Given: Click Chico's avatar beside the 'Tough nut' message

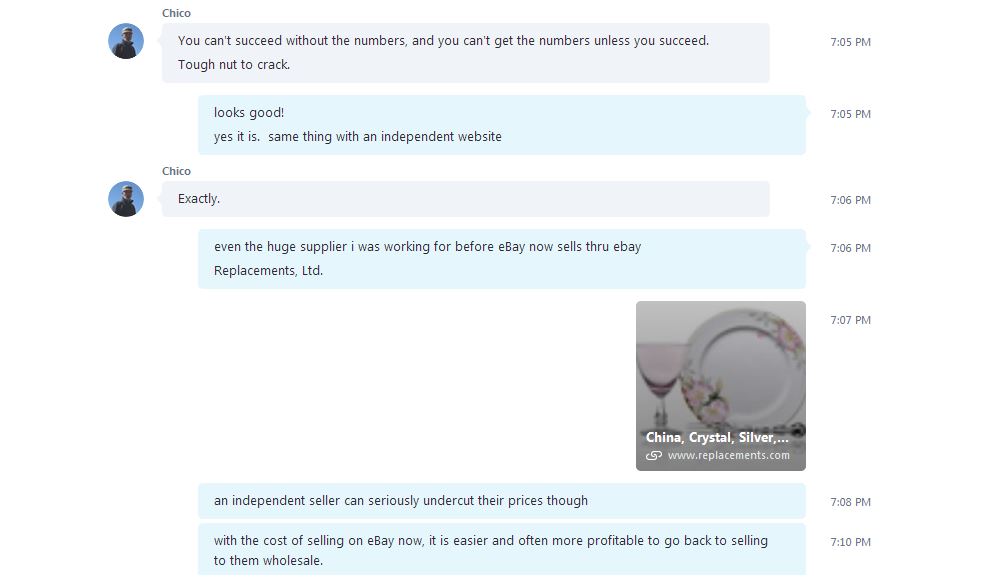Looking at the screenshot, I should point(126,41).
